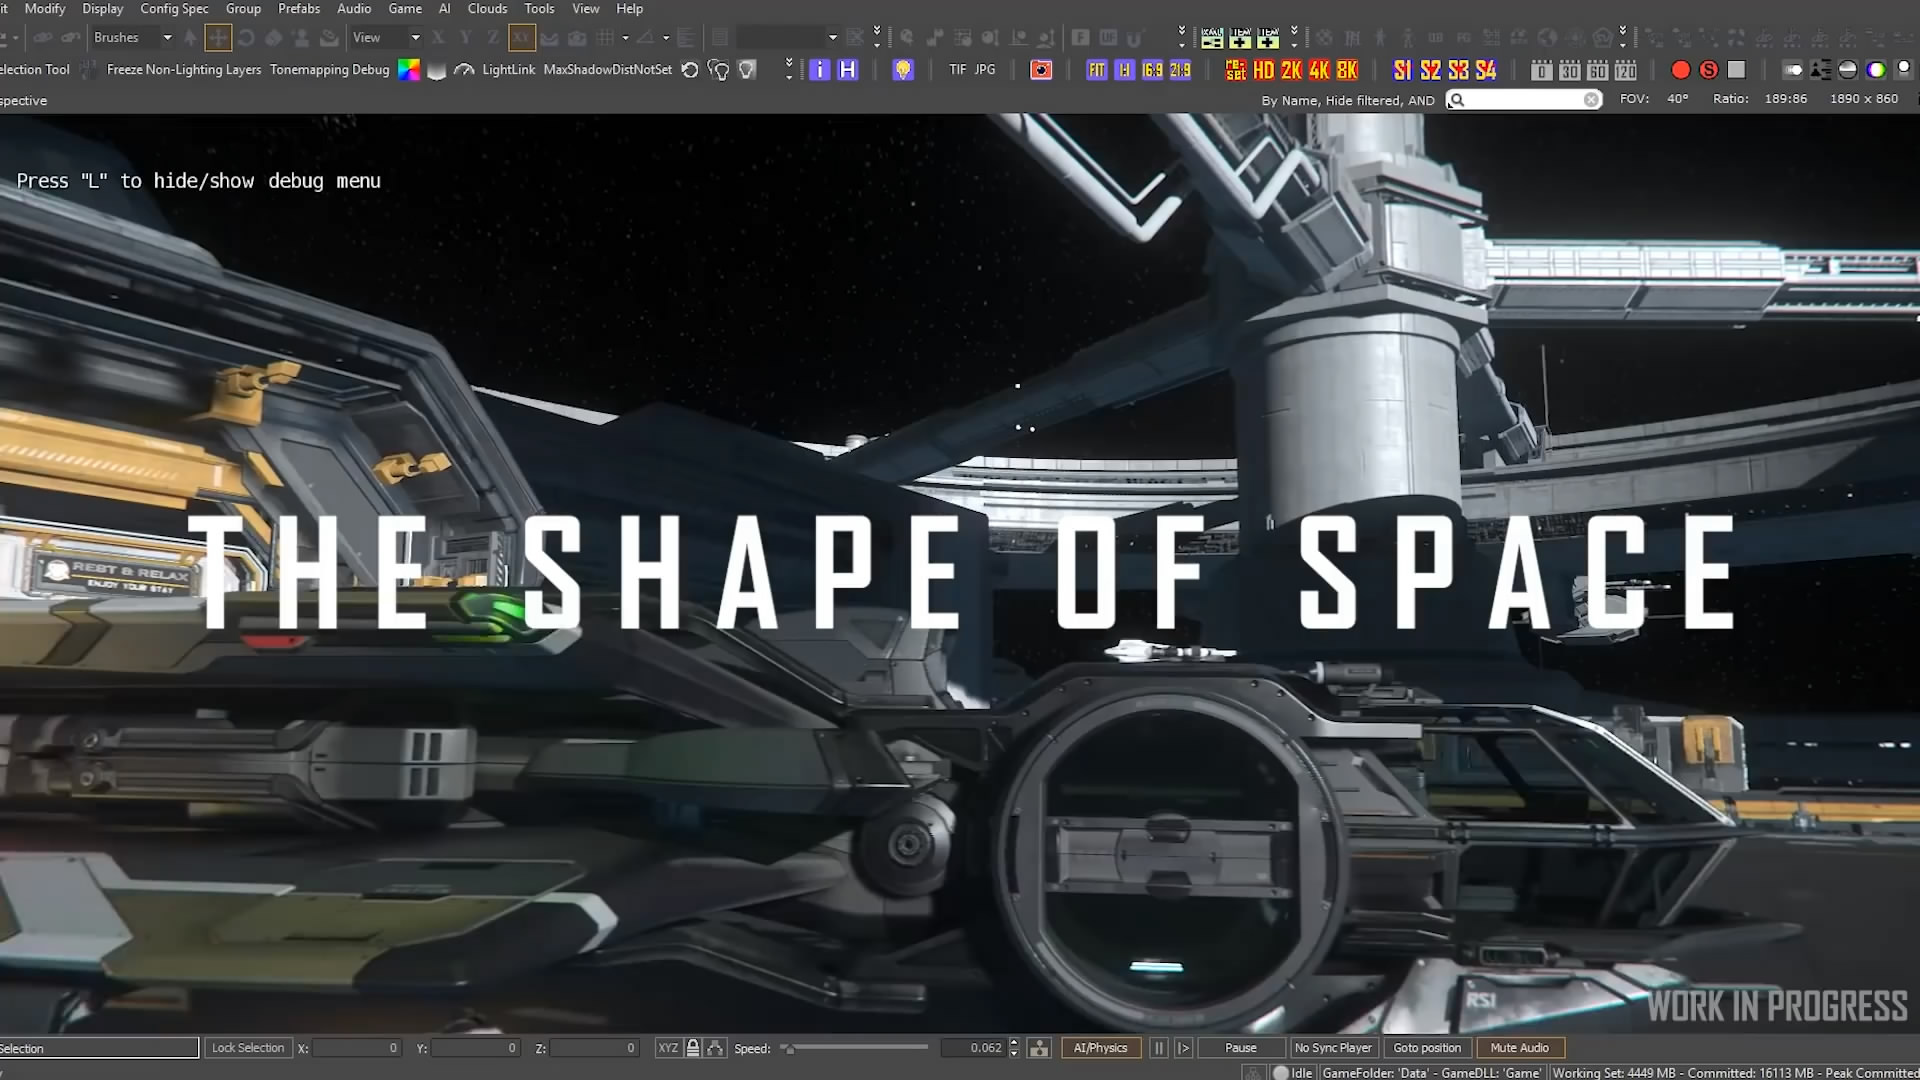Set resolution to 8K

[x=1347, y=69]
